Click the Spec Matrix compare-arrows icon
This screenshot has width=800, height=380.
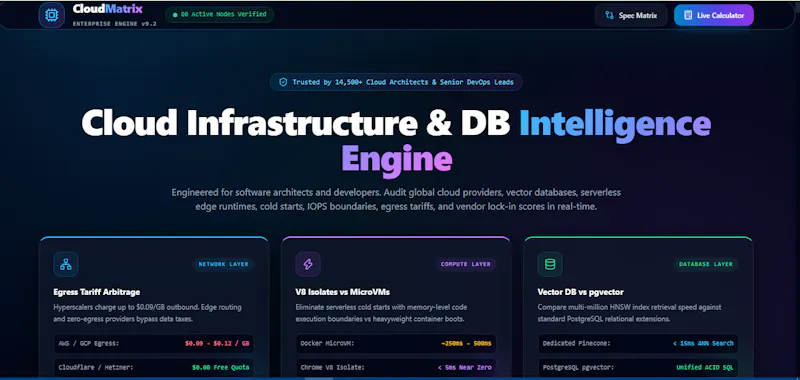[609, 15]
